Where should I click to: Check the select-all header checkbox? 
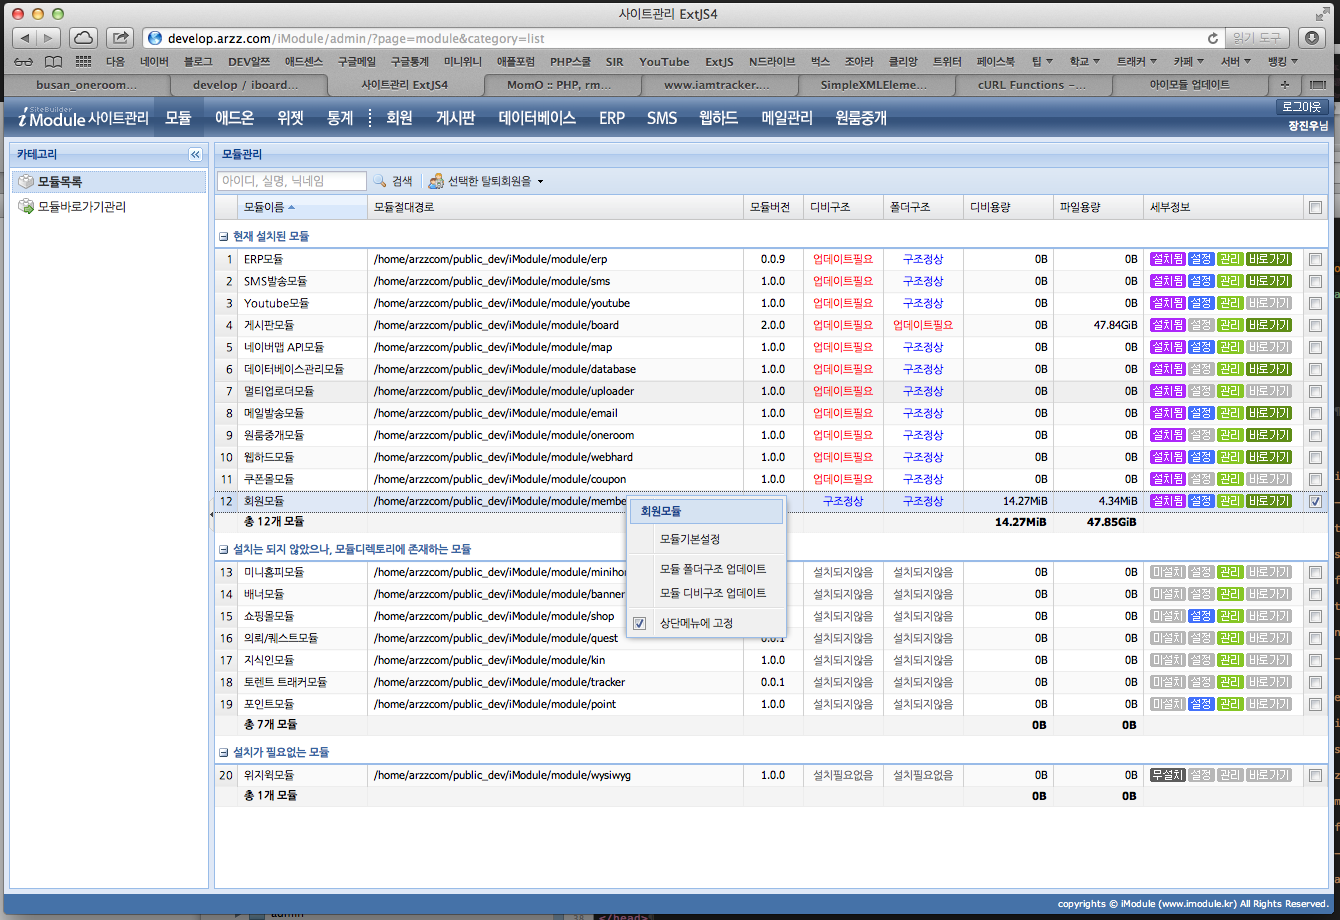(x=1315, y=207)
